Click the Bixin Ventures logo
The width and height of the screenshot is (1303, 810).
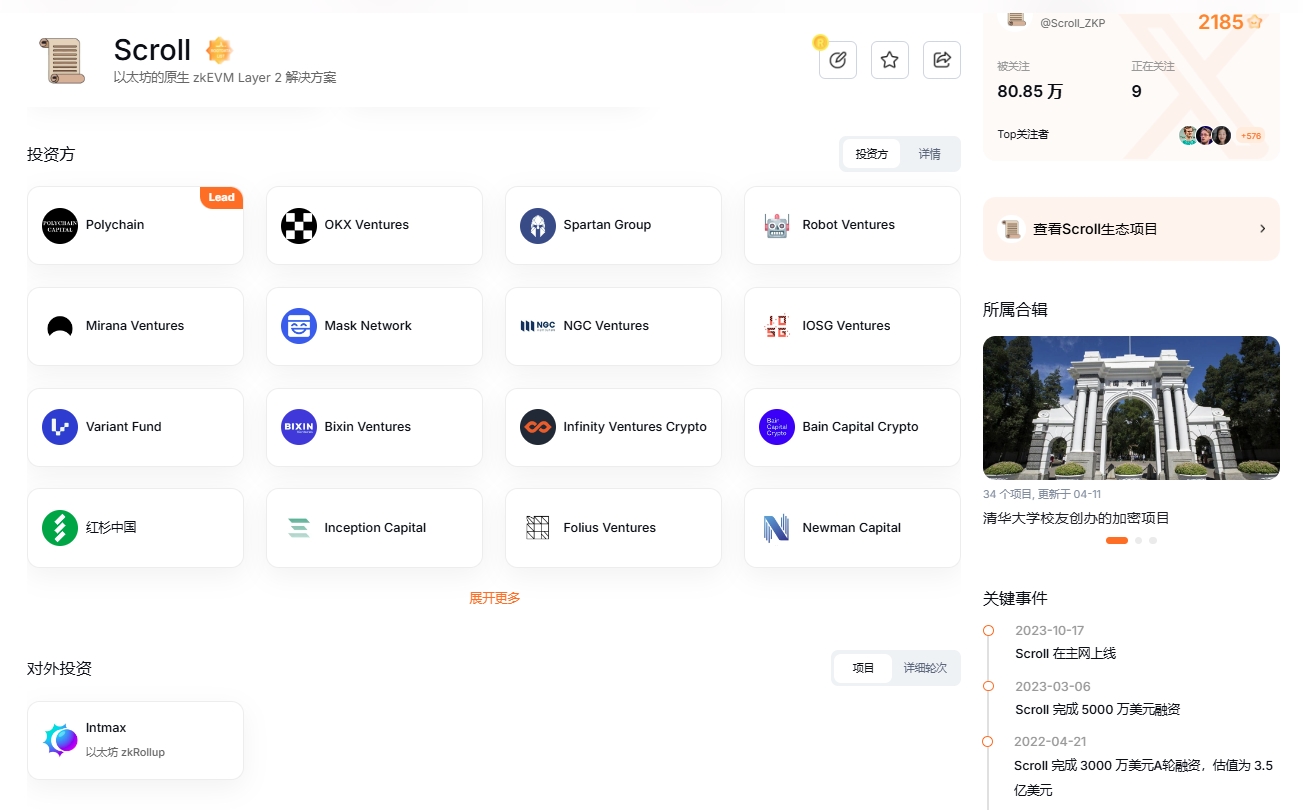[299, 427]
